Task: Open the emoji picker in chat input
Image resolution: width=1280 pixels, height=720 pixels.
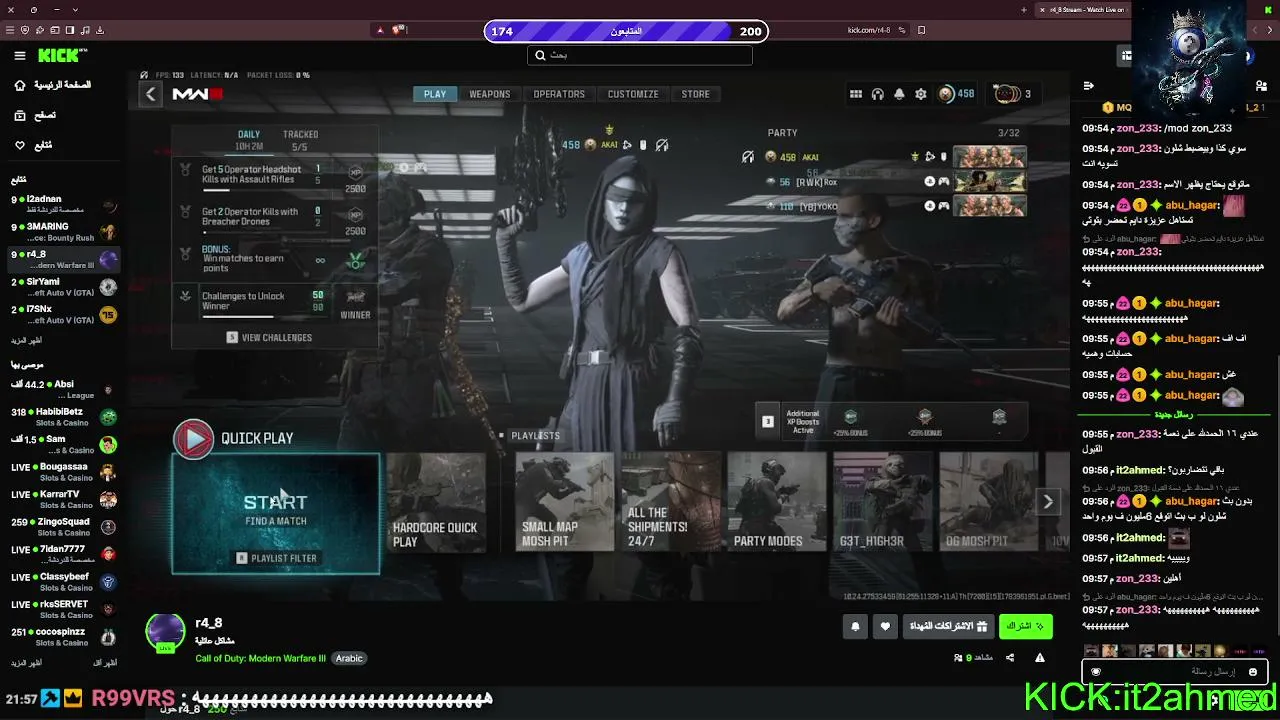Action: click(x=1252, y=671)
